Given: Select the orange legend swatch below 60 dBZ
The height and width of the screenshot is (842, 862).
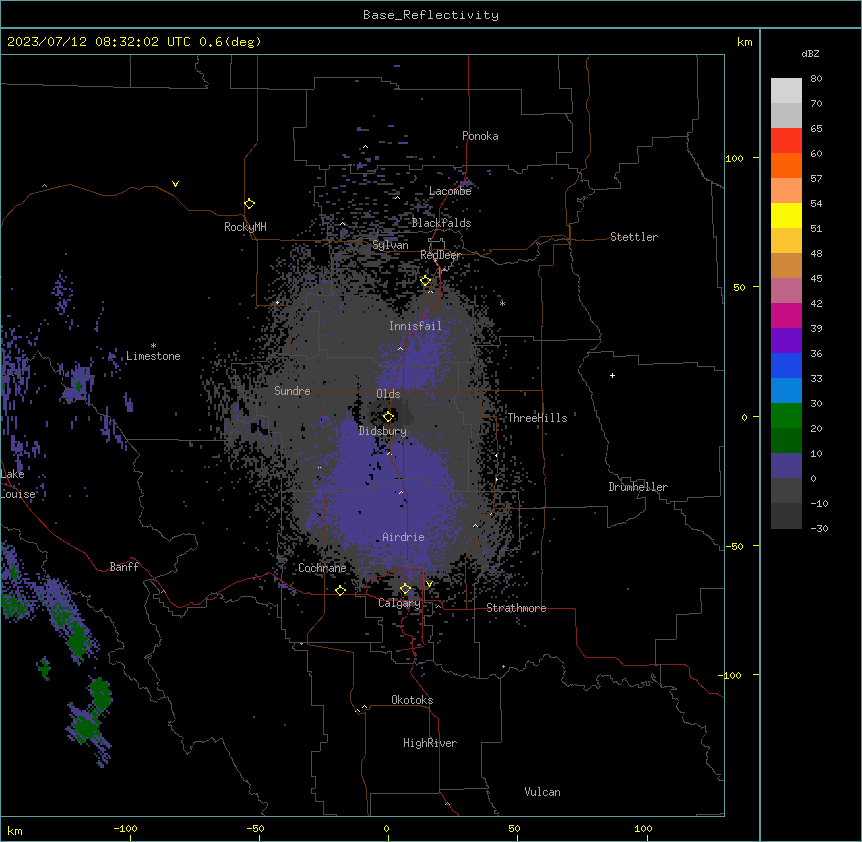Looking at the screenshot, I should [786, 165].
